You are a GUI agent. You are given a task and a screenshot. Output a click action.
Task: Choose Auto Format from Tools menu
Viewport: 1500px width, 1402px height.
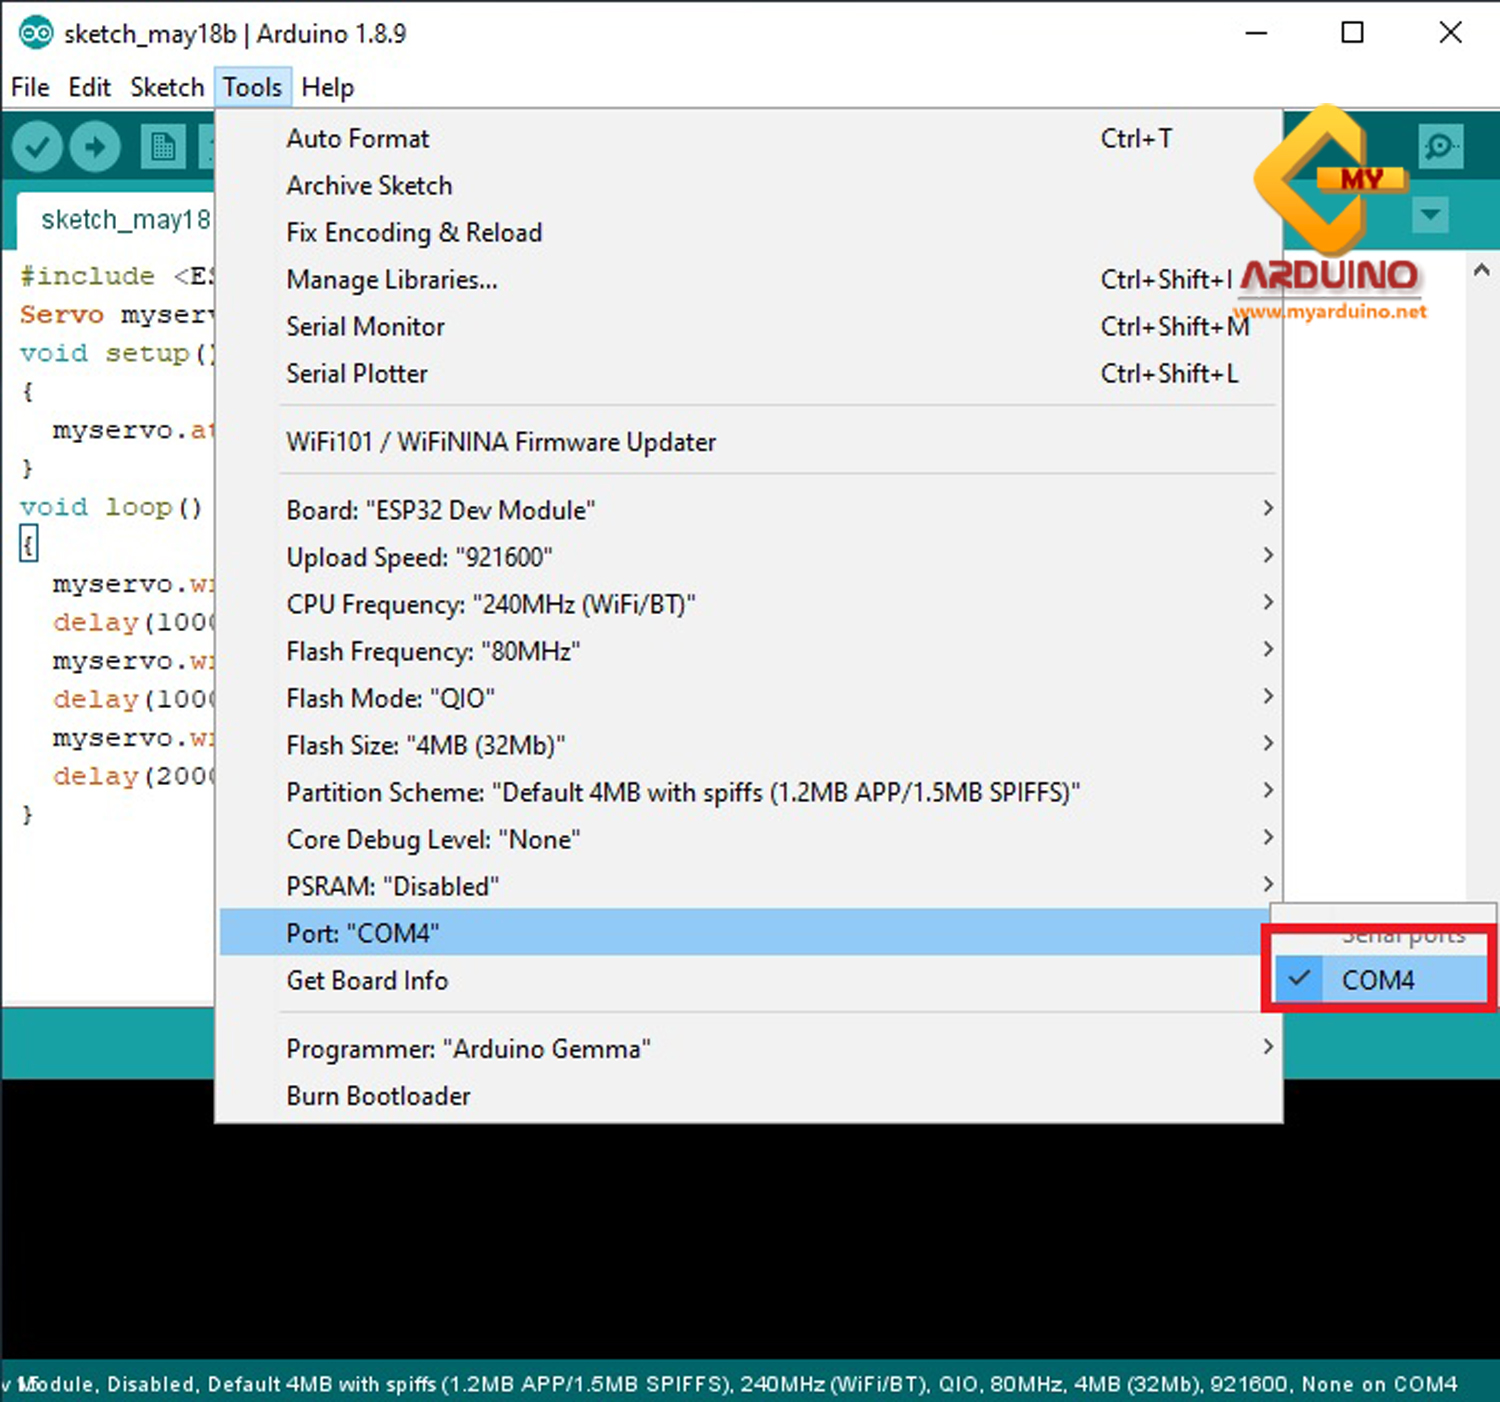point(358,138)
